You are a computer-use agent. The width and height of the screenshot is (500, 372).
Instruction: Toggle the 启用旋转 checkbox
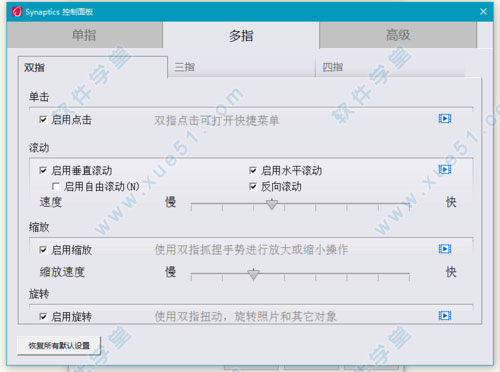[43, 316]
